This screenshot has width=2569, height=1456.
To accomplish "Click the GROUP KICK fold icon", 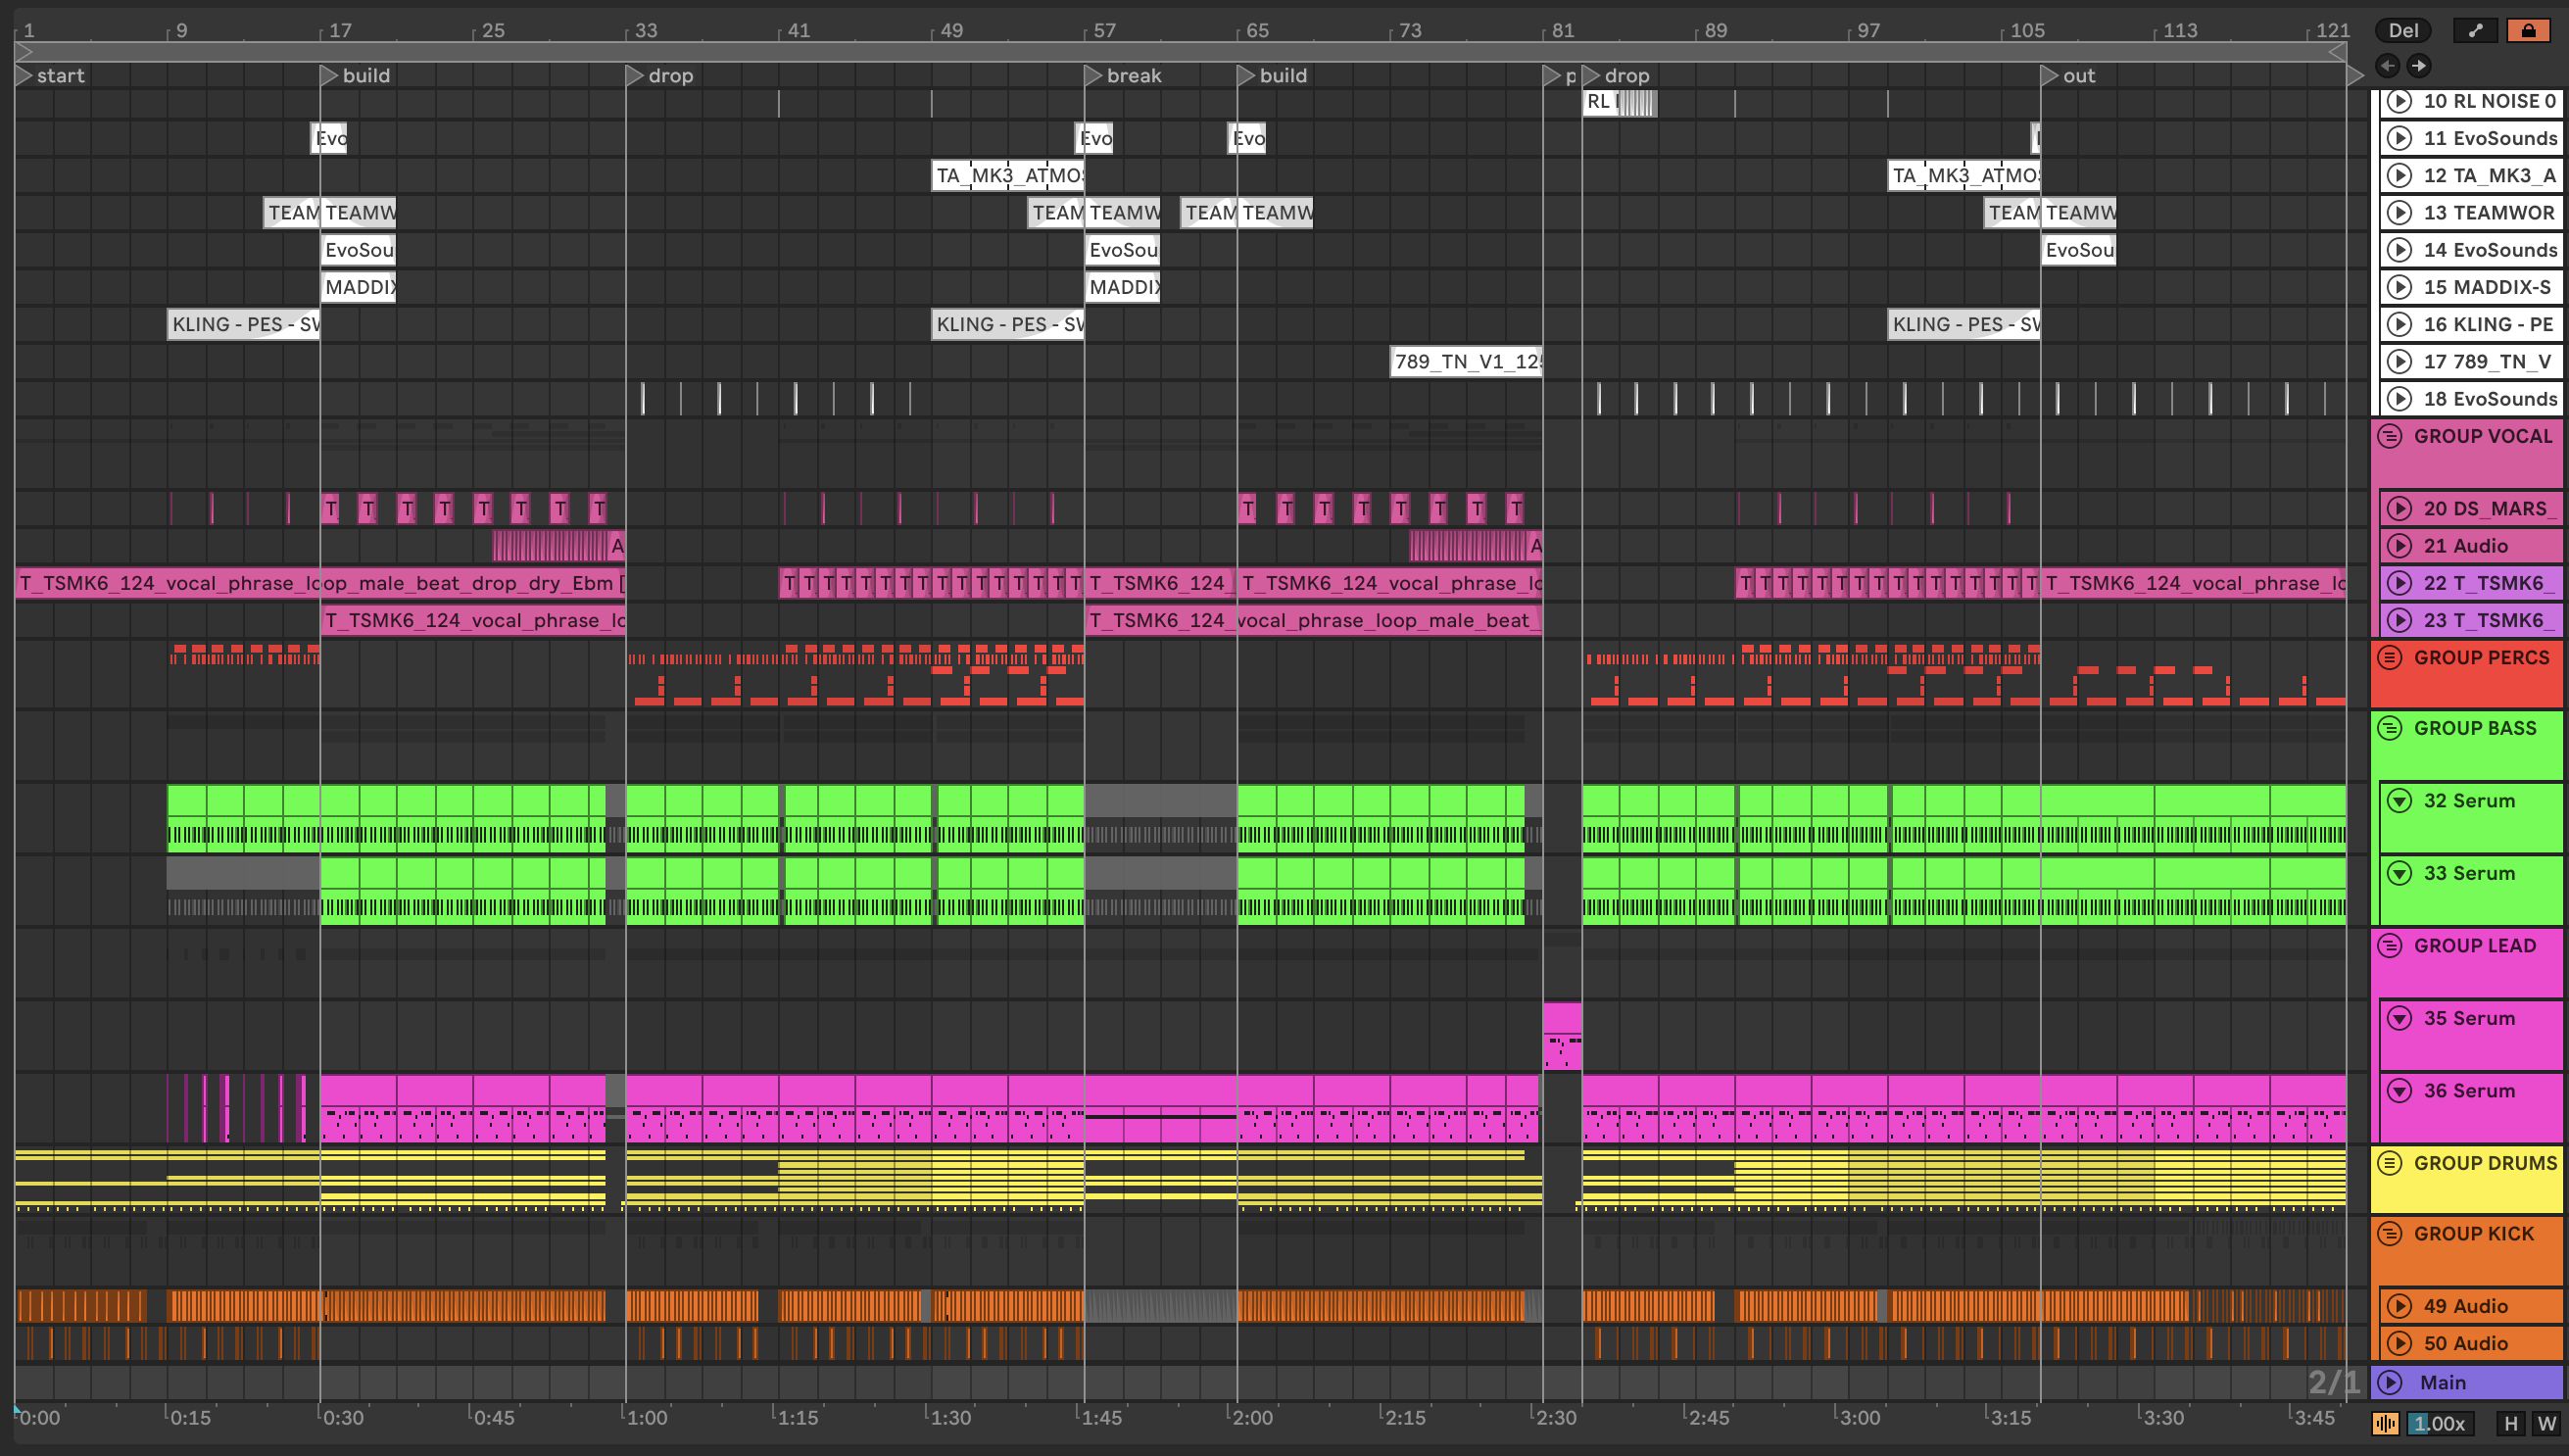I will click(x=2390, y=1233).
